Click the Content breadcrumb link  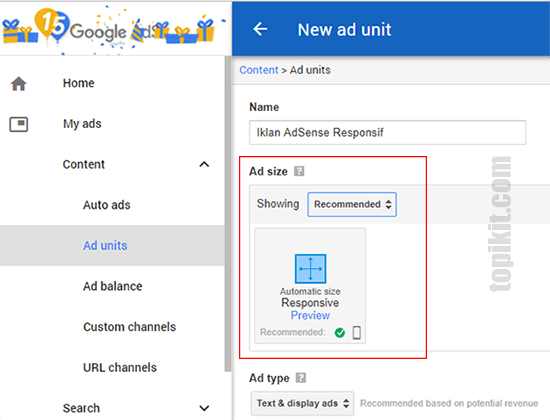[259, 70]
